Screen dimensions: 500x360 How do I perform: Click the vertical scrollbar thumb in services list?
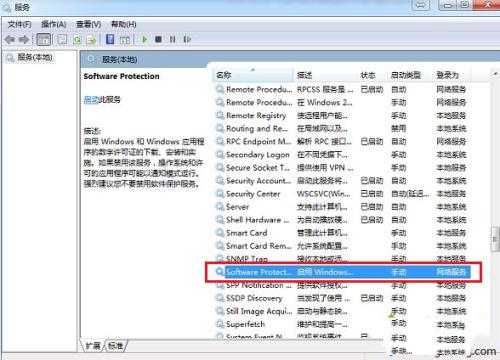(x=495, y=239)
